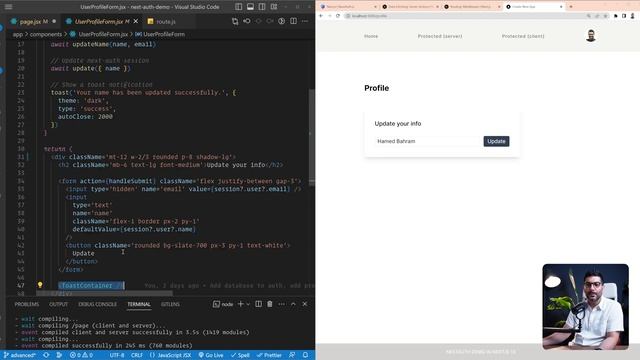Image resolution: width=640 pixels, height=360 pixels.
Task: Reload the page in browser
Action: point(338,16)
